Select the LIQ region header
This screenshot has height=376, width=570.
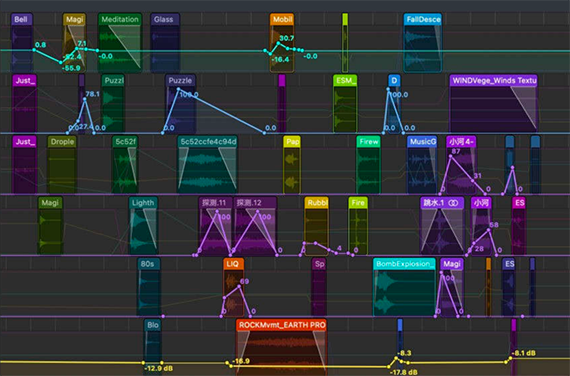pyautogui.click(x=233, y=264)
